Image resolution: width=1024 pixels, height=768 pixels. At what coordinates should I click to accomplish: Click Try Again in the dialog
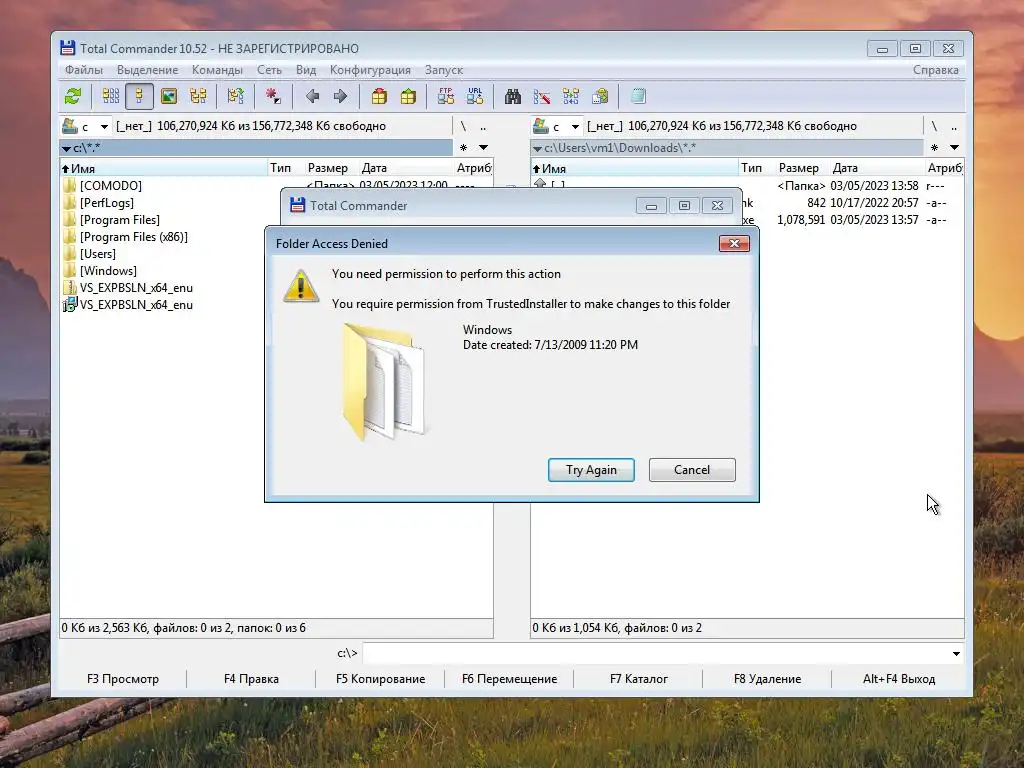[591, 470]
